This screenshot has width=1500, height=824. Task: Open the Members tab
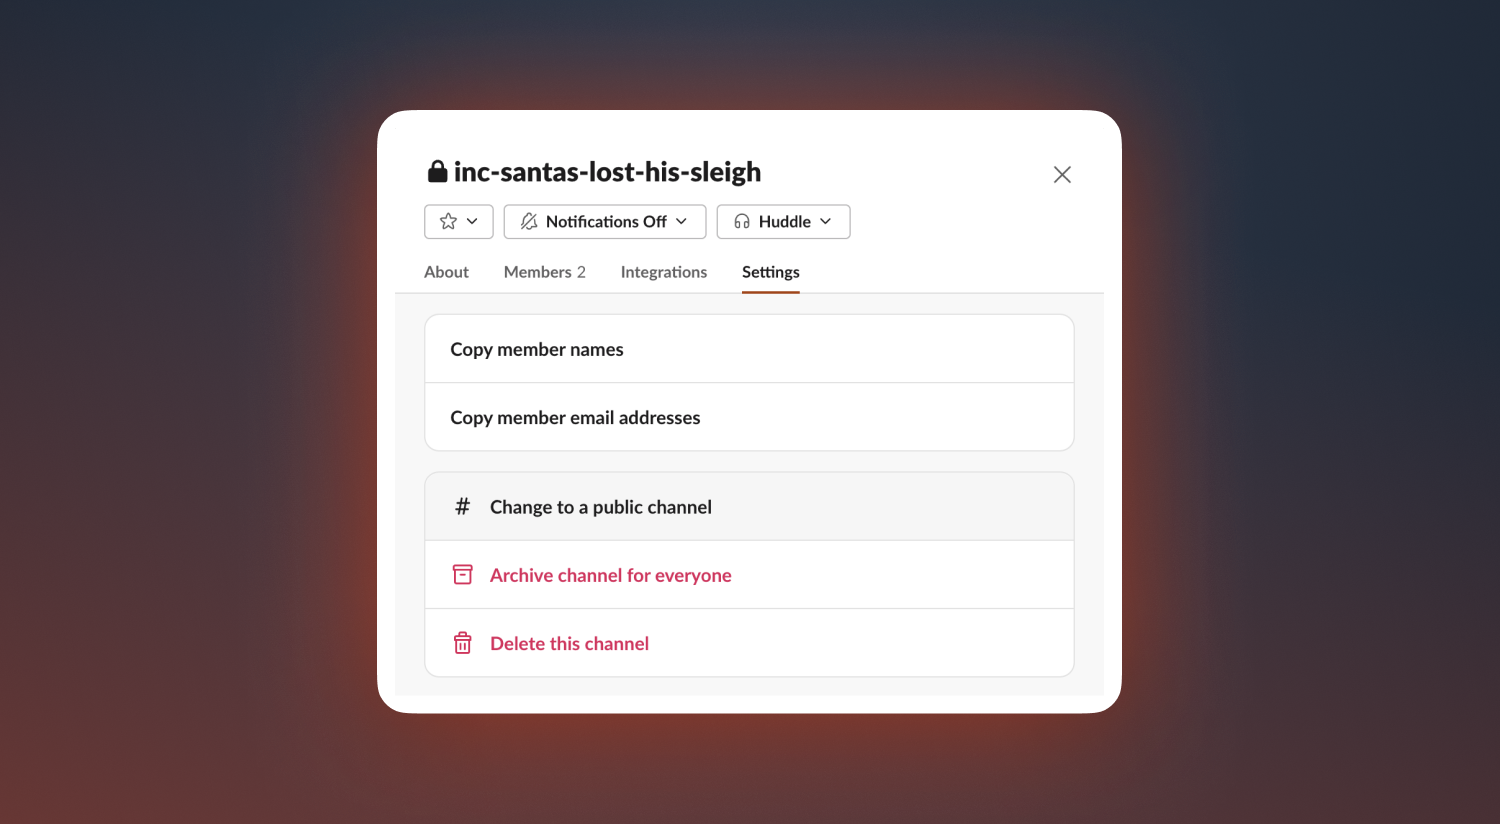coord(545,272)
